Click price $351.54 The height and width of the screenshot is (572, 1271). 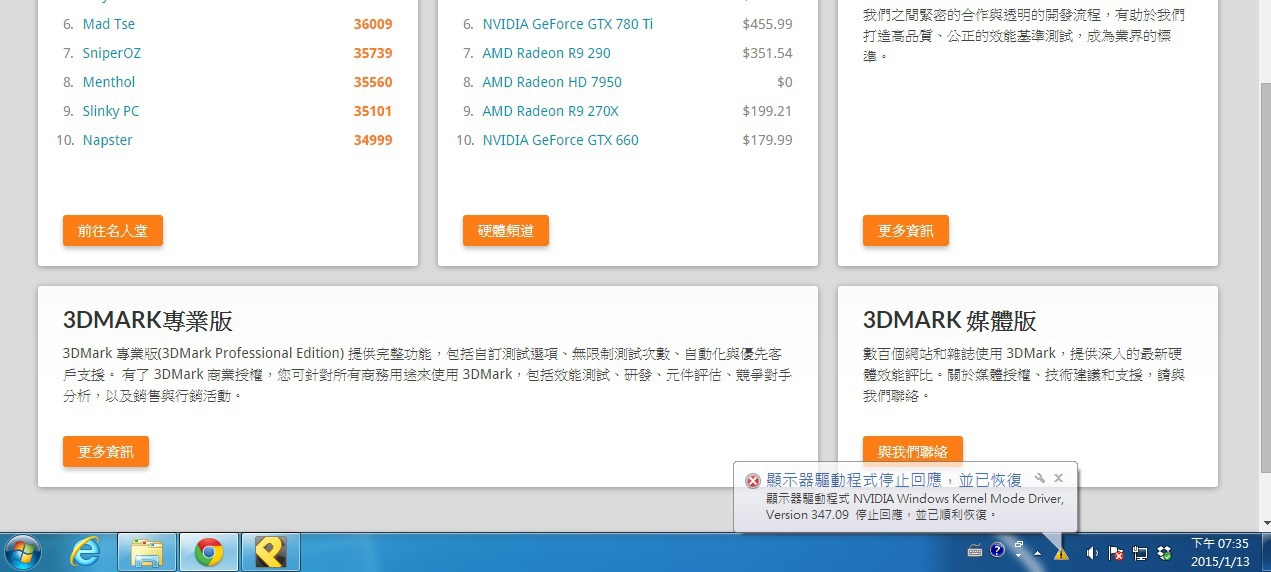[768, 53]
